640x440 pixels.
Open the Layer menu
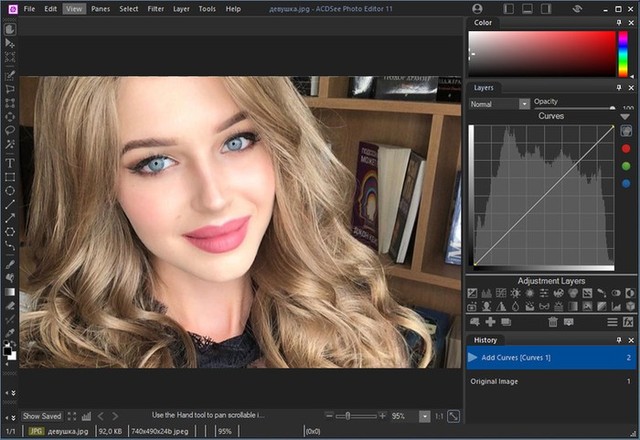(181, 8)
